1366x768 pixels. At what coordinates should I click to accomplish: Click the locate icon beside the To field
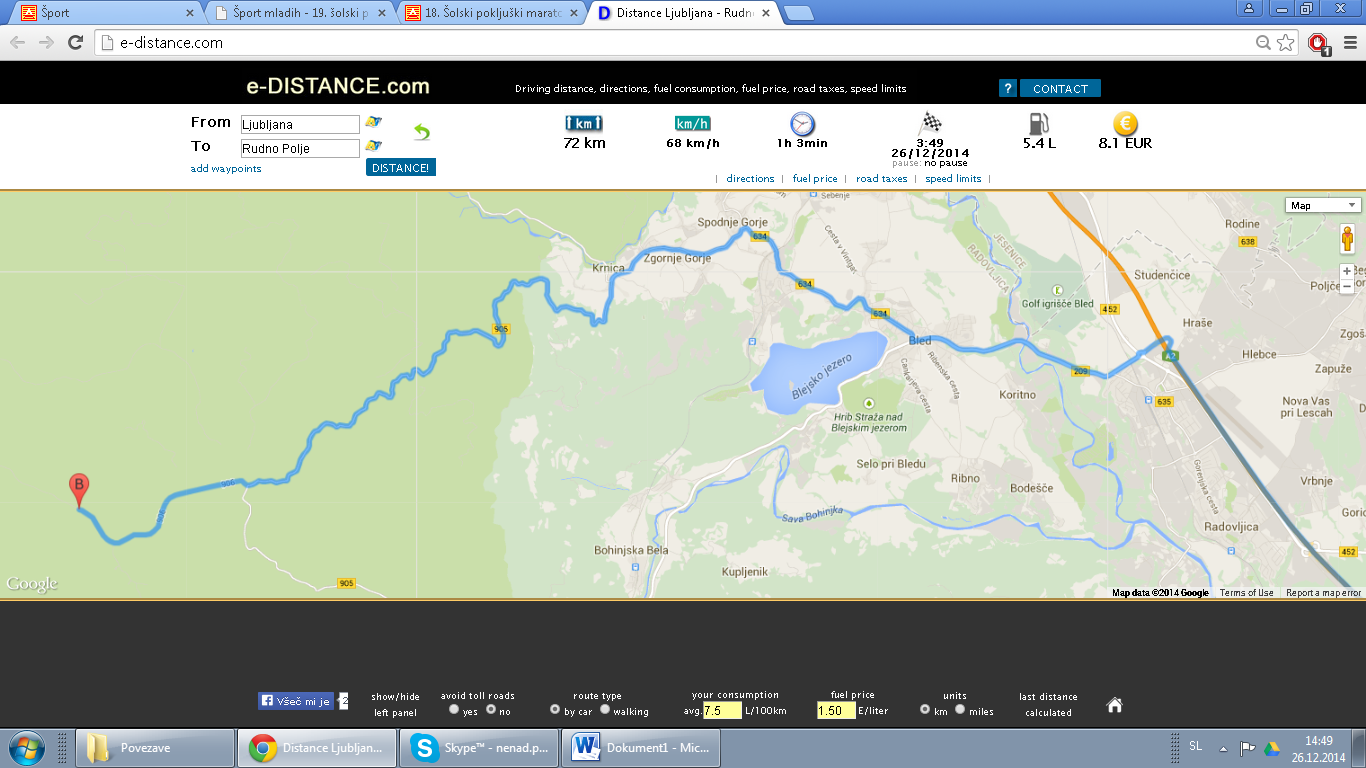click(x=373, y=146)
